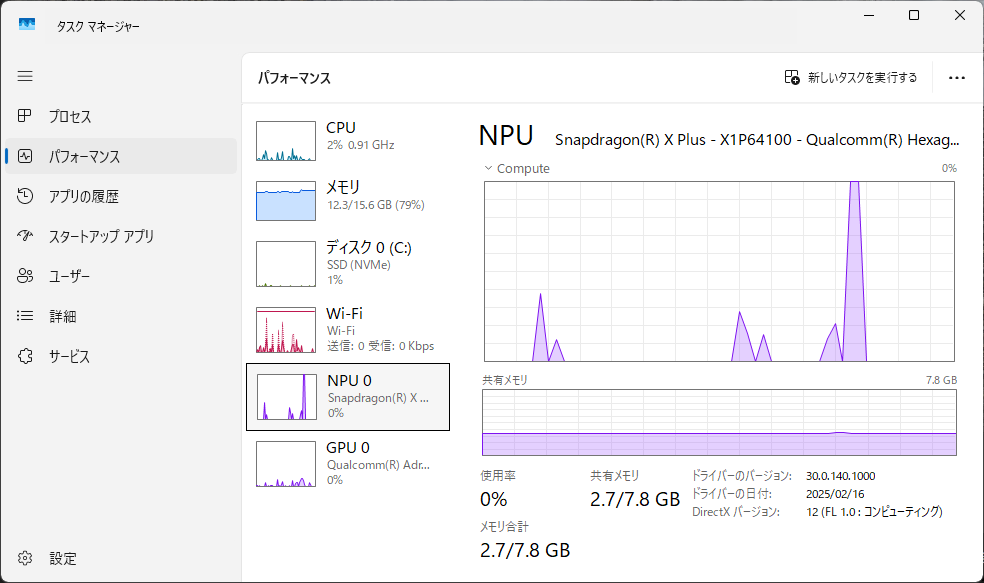Click the 共有メモリ usage bar graph
This screenshot has height=583, width=984.
718,420
